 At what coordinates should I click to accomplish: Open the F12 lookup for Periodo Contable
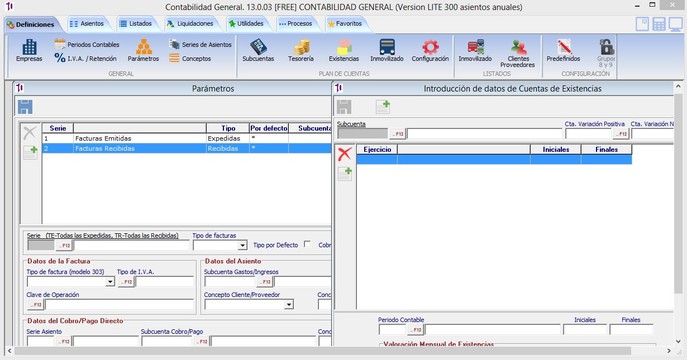click(416, 330)
